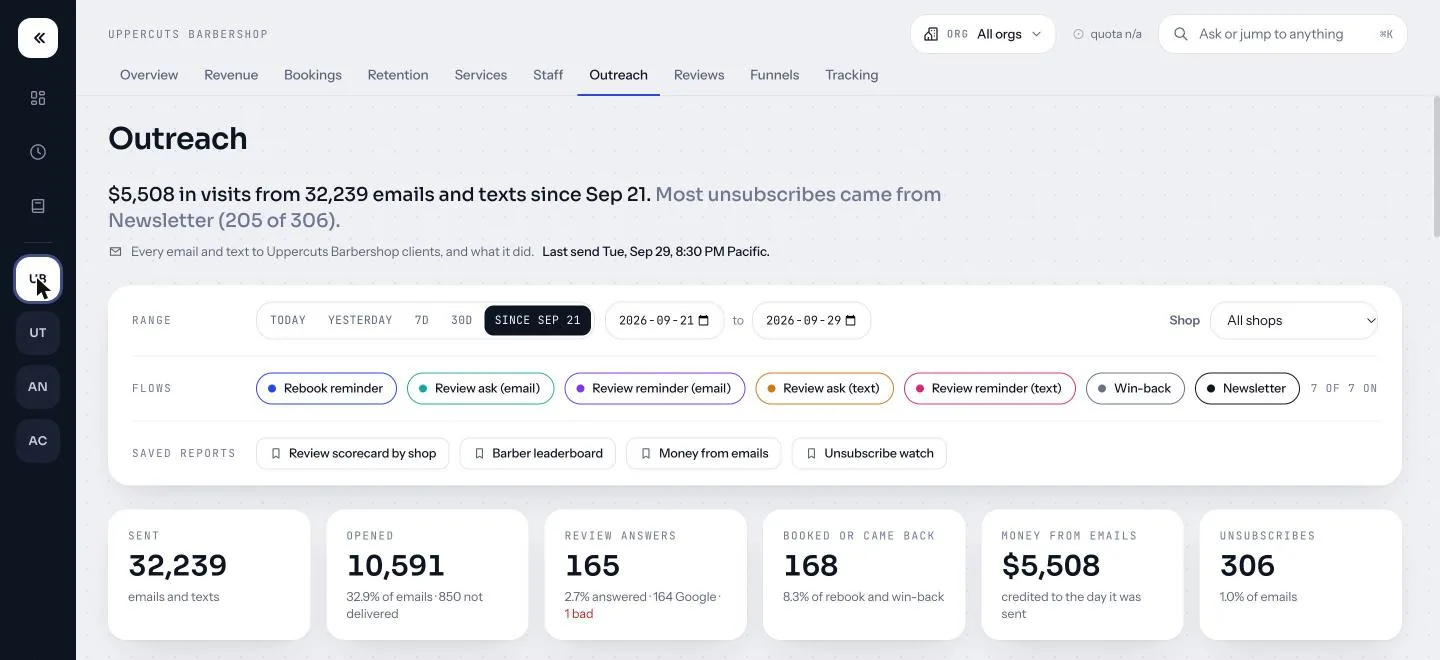1440x660 pixels.
Task: Switch to the AC workspace
Action: [x=38, y=441]
